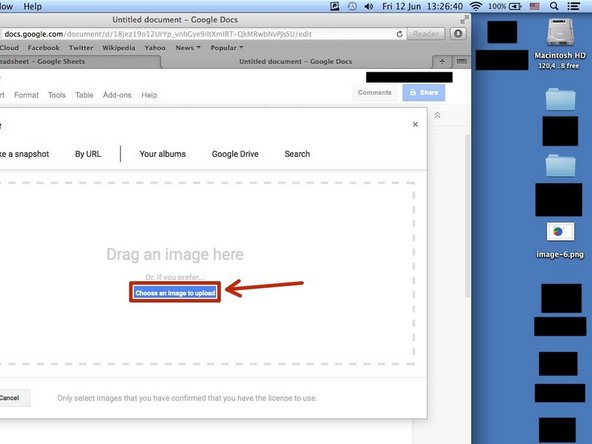Select the Google Drive tab
Screen dimensions: 592x444
pyautogui.click(x=235, y=154)
